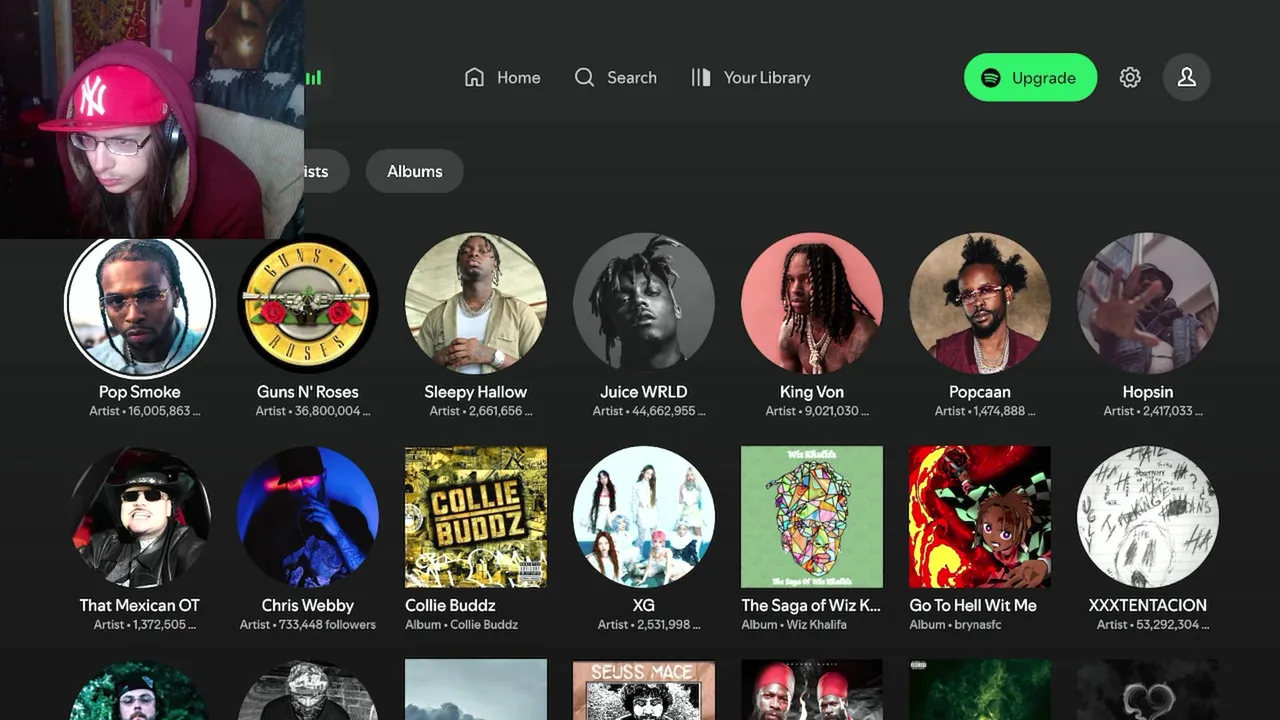Viewport: 1280px width, 720px height.
Task: Open XXXTENTACION artist picture
Action: click(1148, 517)
